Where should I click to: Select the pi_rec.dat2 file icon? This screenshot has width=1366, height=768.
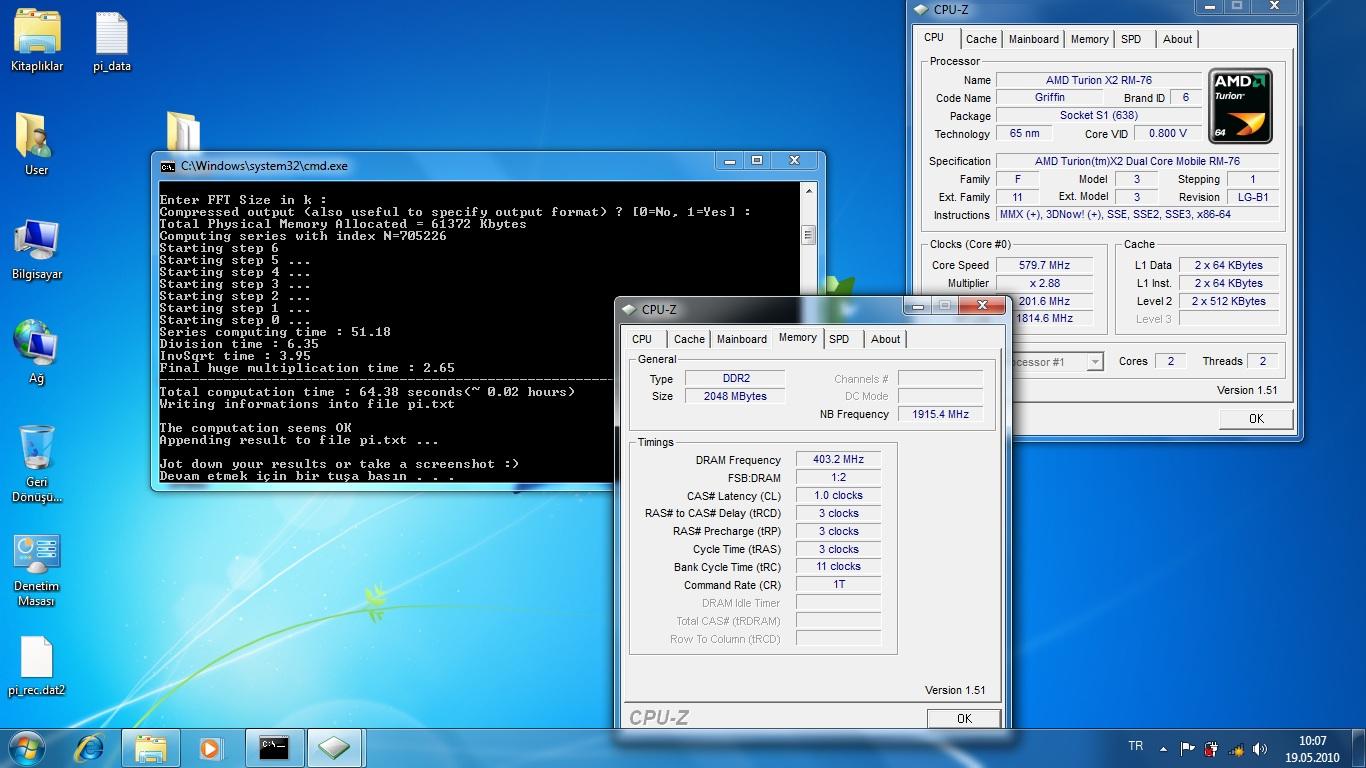pyautogui.click(x=37, y=667)
